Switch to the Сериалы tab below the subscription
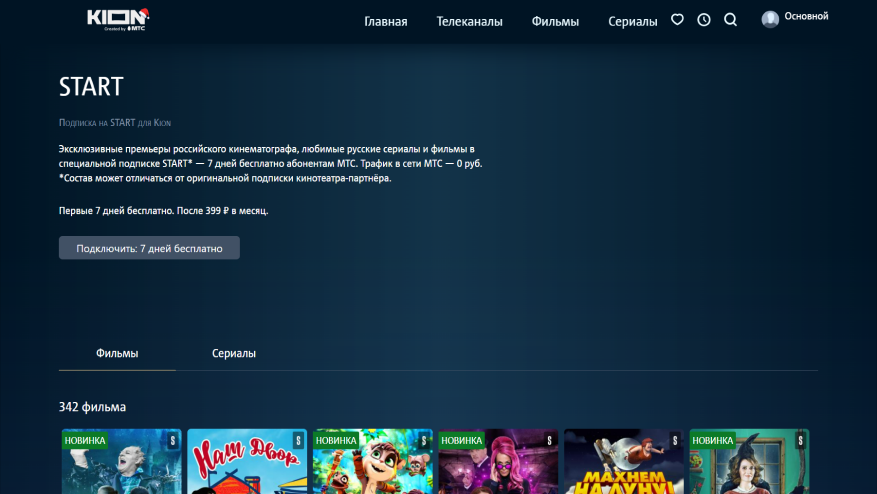The height and width of the screenshot is (494, 877). (234, 354)
